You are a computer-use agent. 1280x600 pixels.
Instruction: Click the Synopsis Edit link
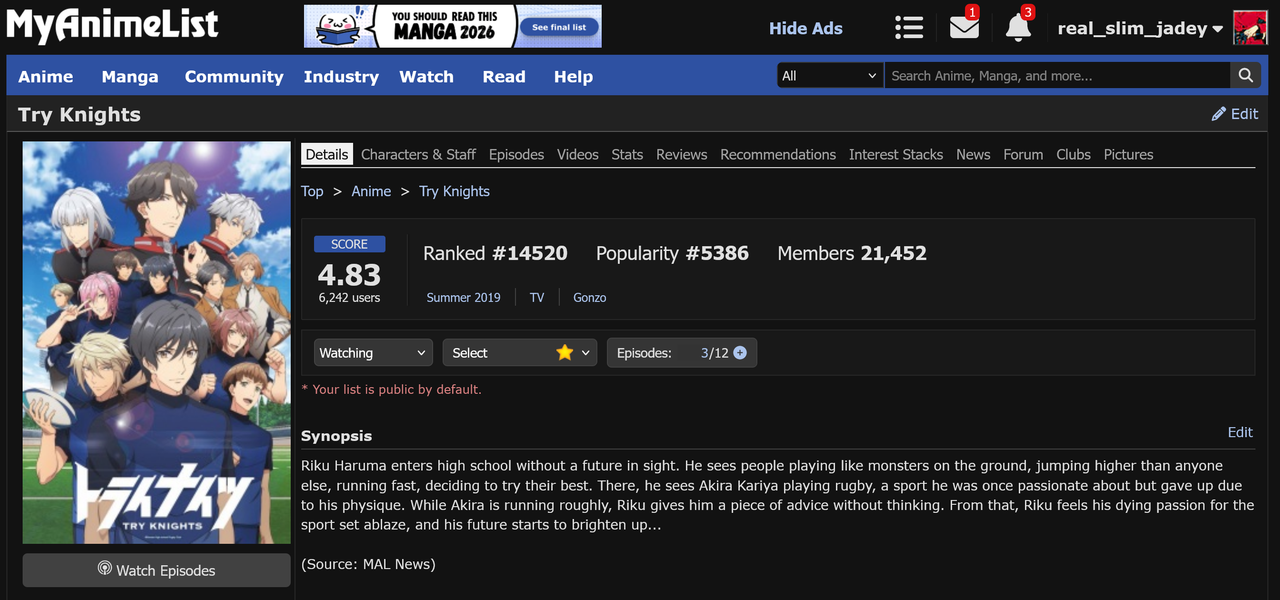pos(1240,432)
